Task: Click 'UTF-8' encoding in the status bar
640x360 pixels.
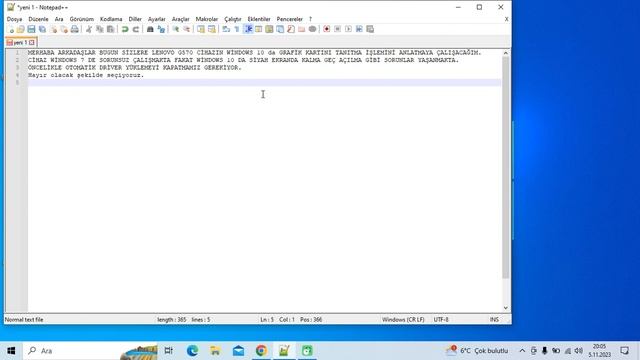Action: click(x=441, y=320)
